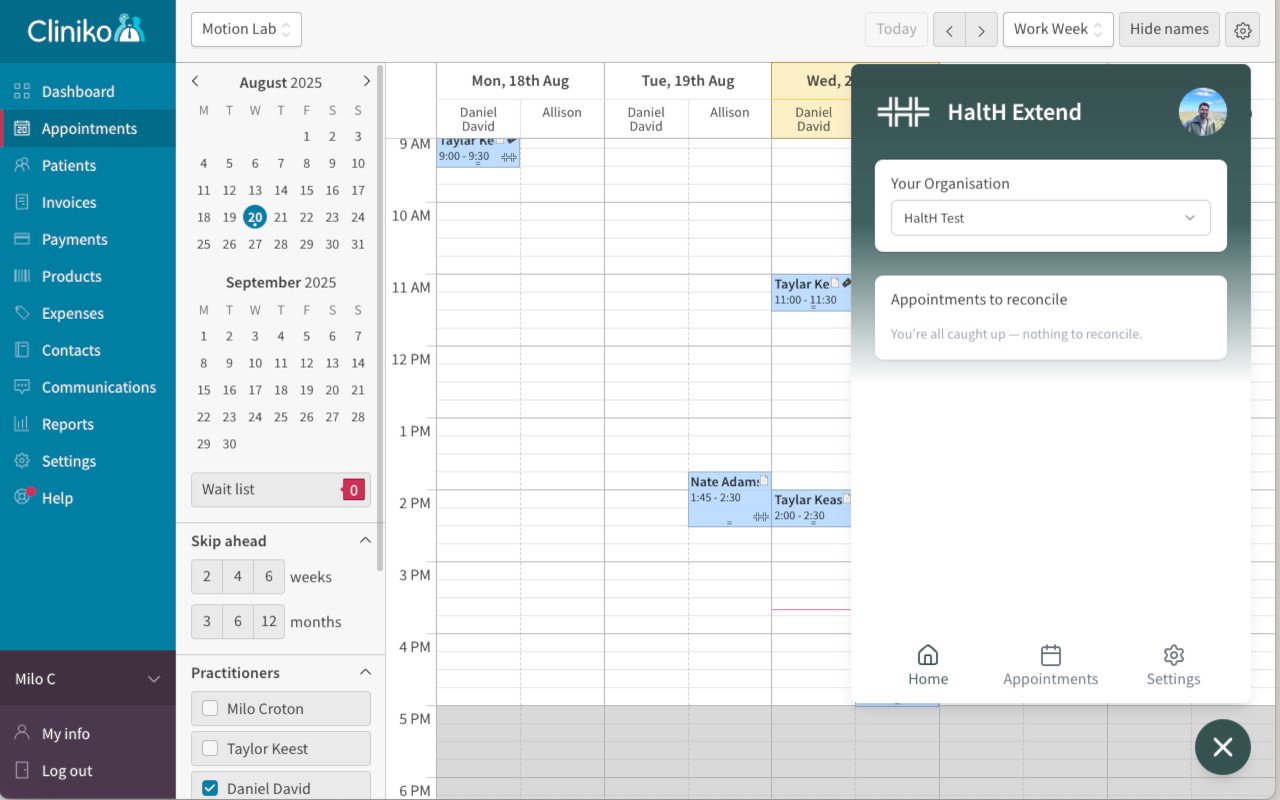
Task: Click the Communications chat icon
Action: (x=22, y=387)
